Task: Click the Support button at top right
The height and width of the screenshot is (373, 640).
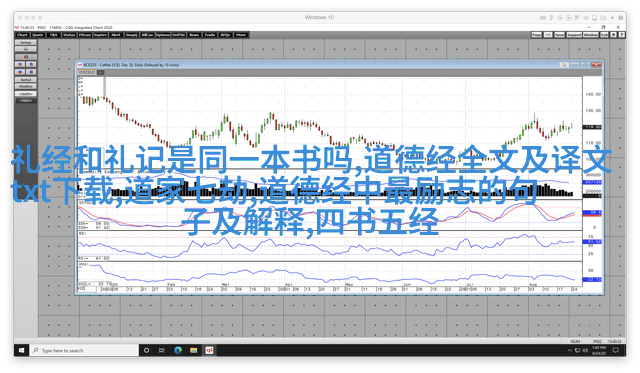Action: click(x=574, y=35)
